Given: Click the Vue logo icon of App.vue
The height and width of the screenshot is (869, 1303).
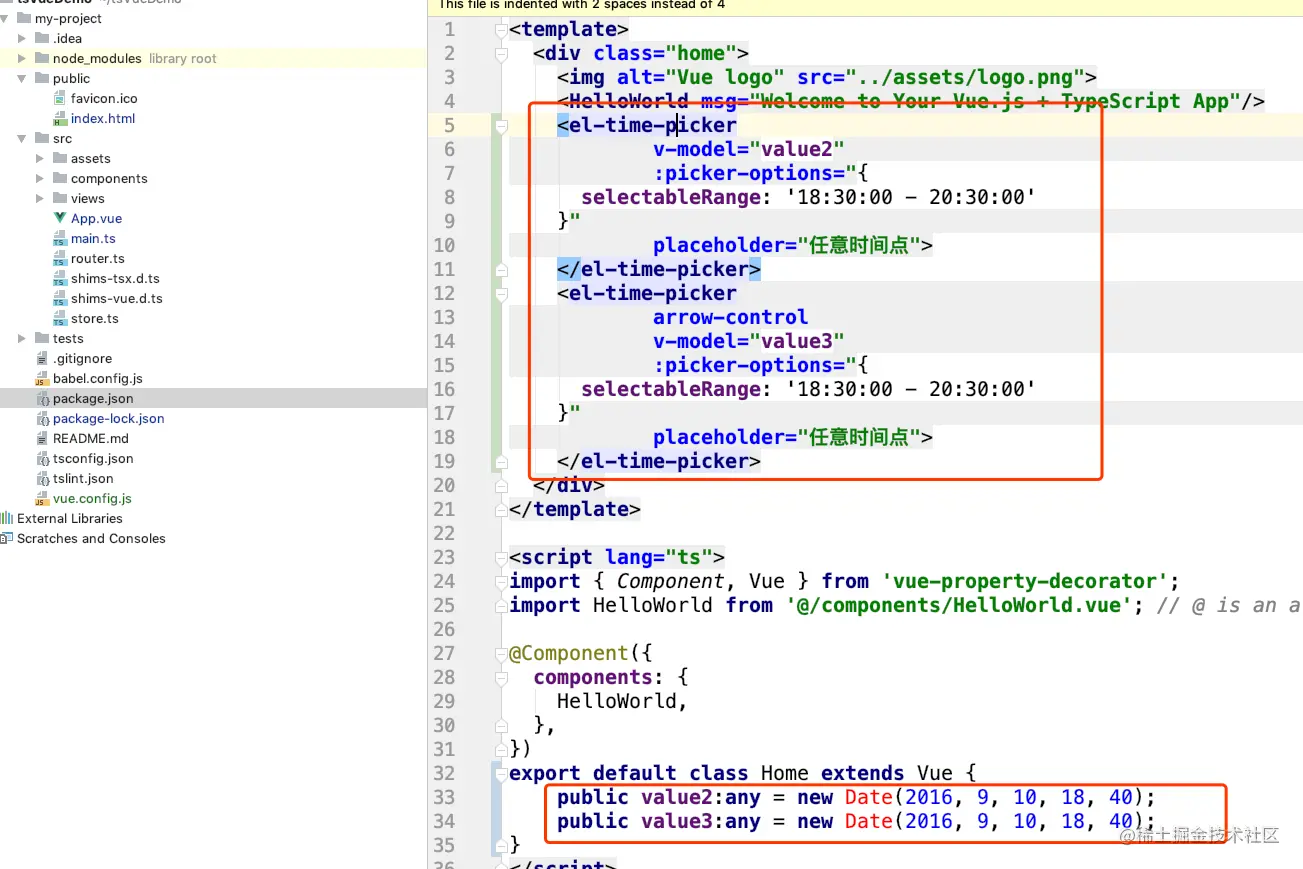Looking at the screenshot, I should [60, 219].
